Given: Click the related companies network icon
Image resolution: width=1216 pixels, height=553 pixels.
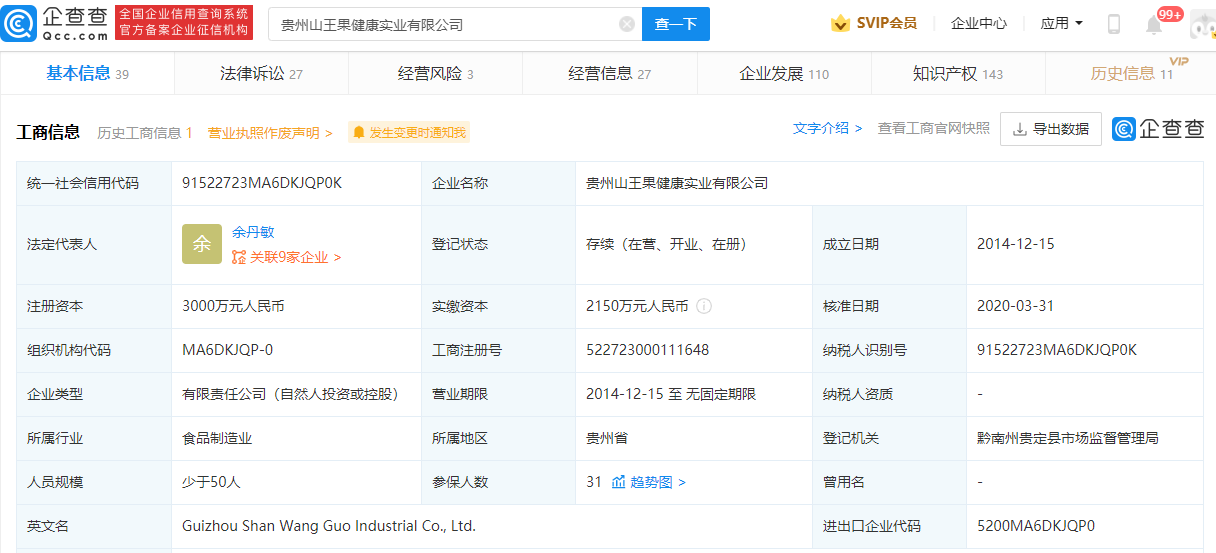Looking at the screenshot, I should (238, 257).
